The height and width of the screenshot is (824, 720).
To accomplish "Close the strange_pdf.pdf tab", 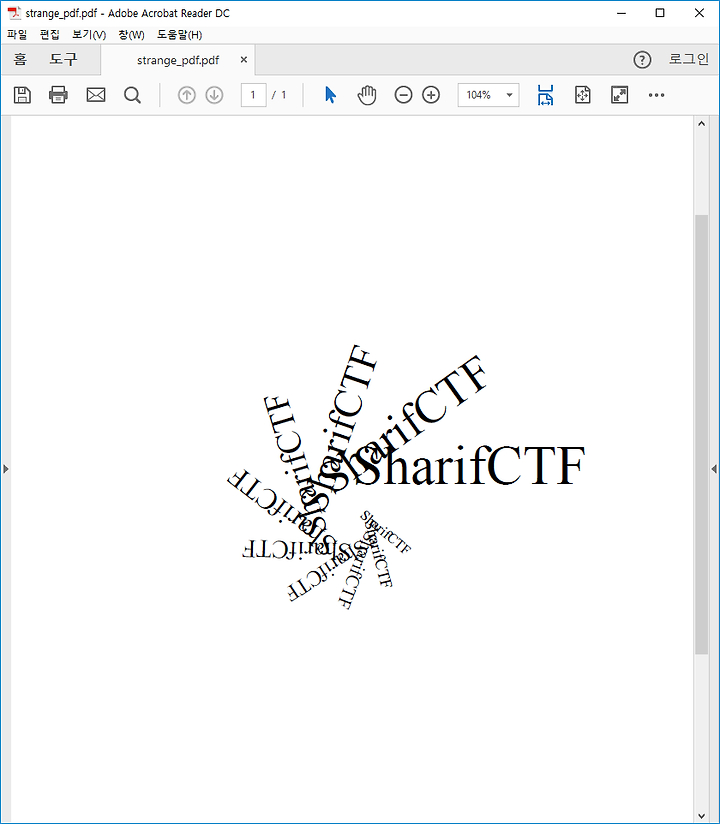I will tap(244, 60).
